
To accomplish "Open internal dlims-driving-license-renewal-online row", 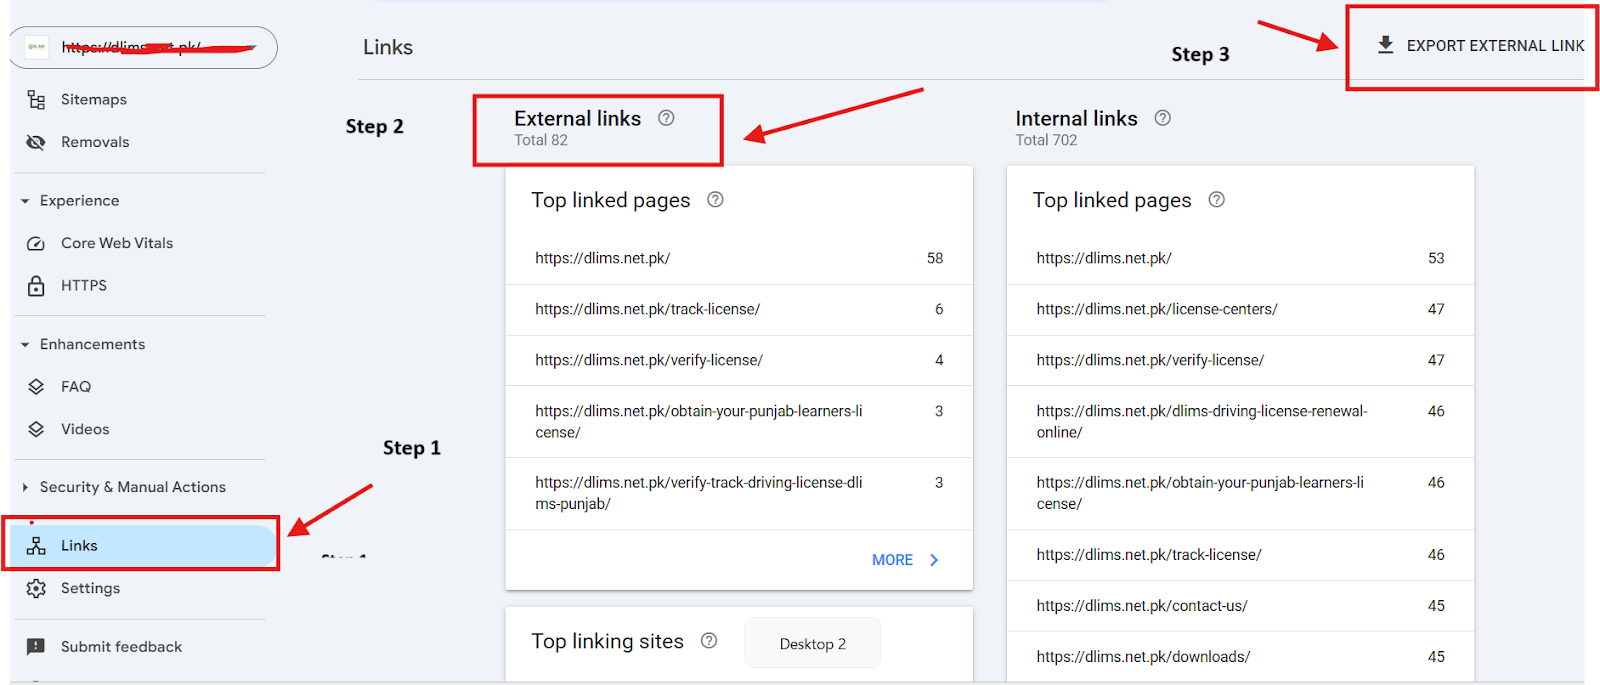I will point(1240,421).
